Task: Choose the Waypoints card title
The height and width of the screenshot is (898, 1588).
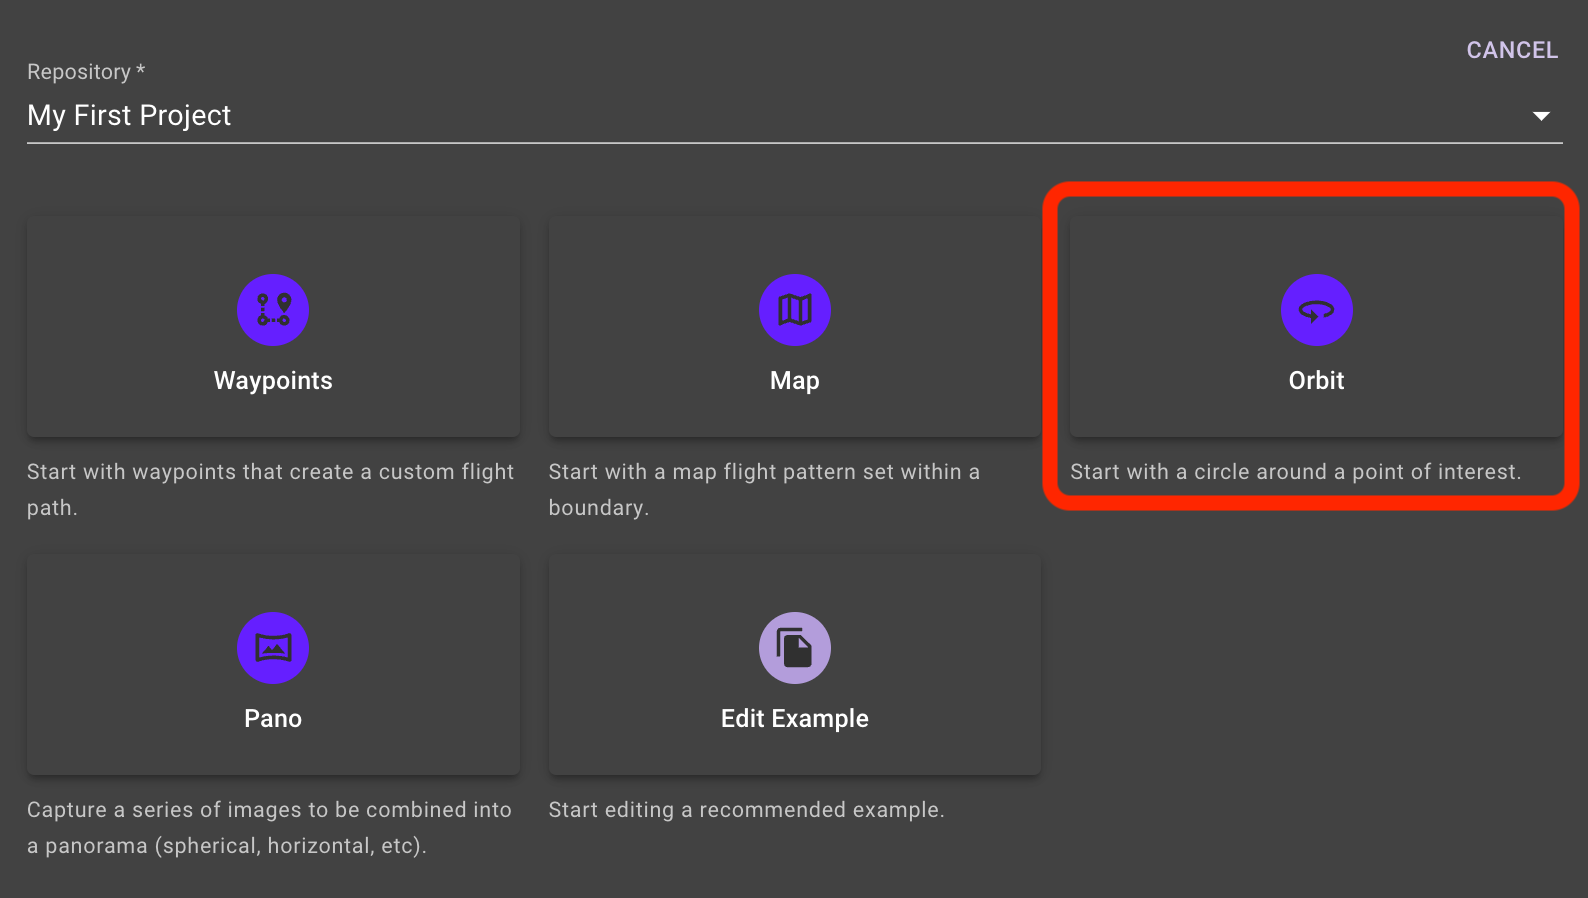Action: (x=273, y=381)
